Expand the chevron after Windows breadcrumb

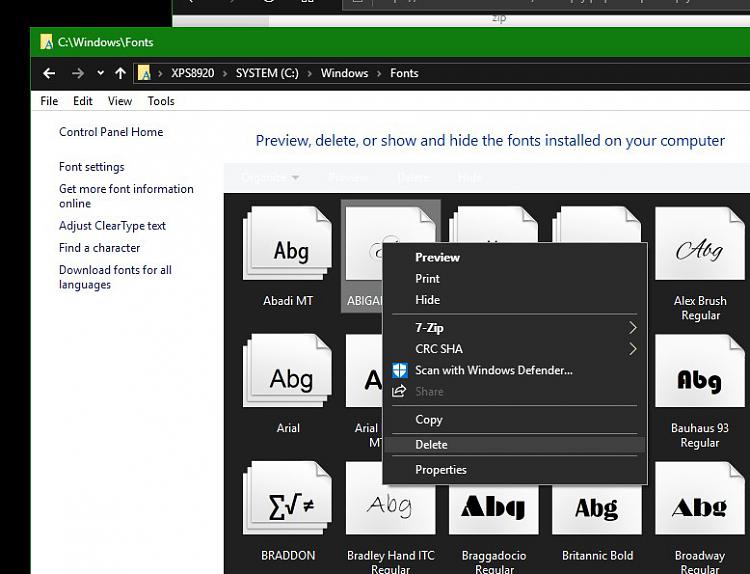(x=379, y=74)
